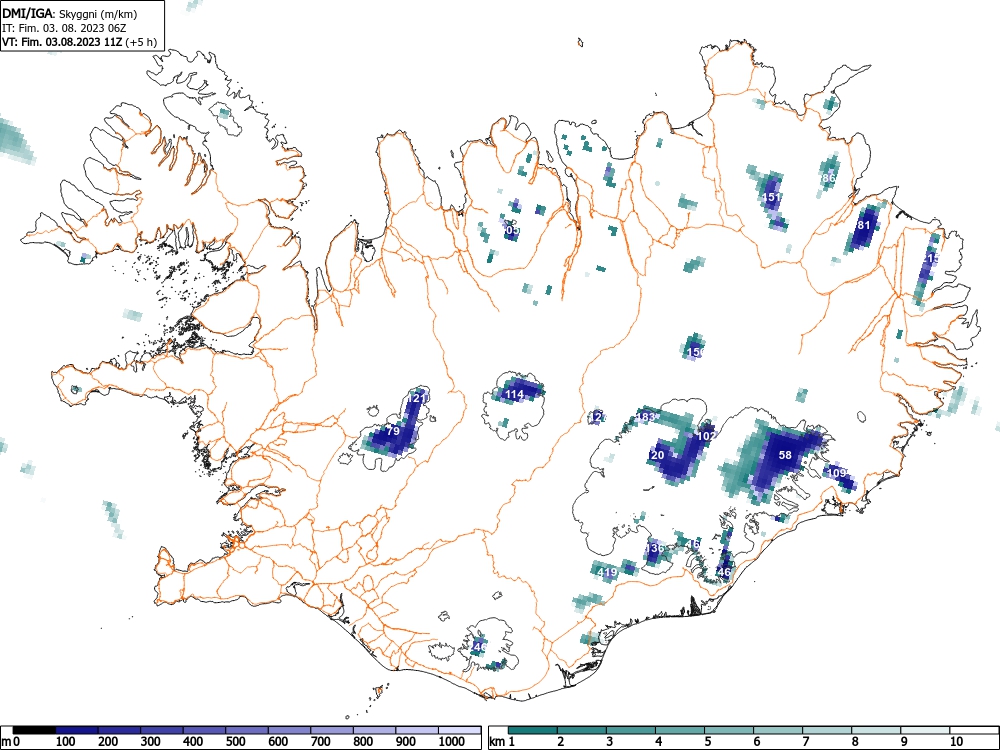Click the visibility value '109' on the map
This screenshot has height=750, width=1000.
pos(836,473)
